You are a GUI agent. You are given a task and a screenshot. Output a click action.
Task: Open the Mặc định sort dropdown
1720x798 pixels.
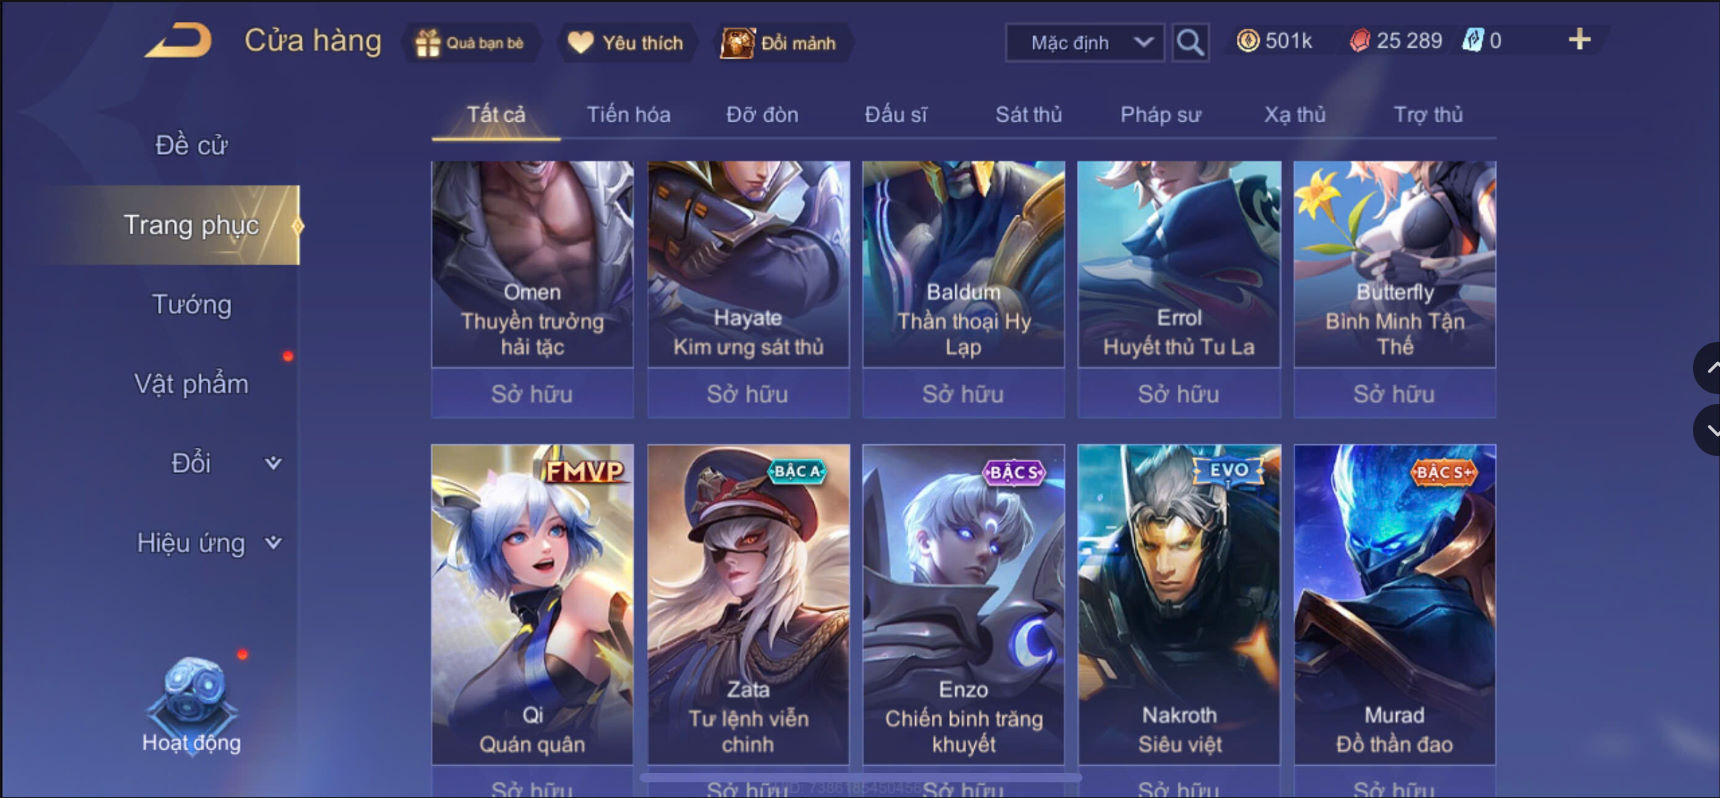(1085, 43)
